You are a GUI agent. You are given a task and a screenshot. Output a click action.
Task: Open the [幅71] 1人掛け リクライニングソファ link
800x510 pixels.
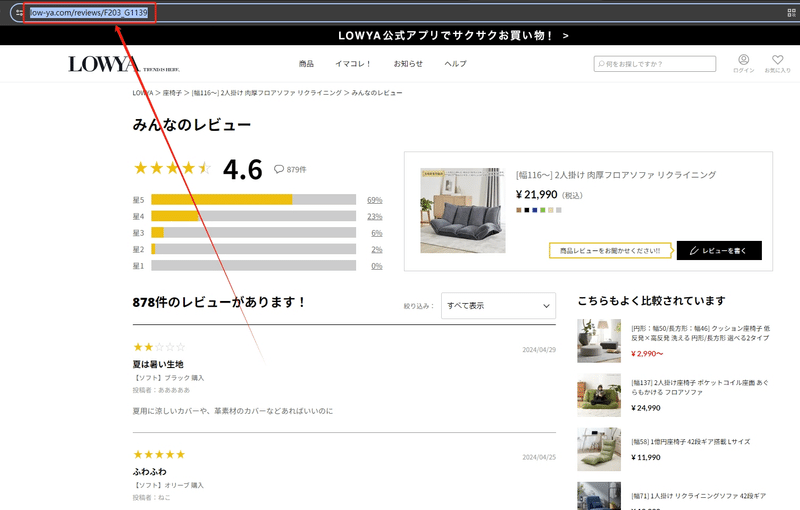[x=698, y=496]
